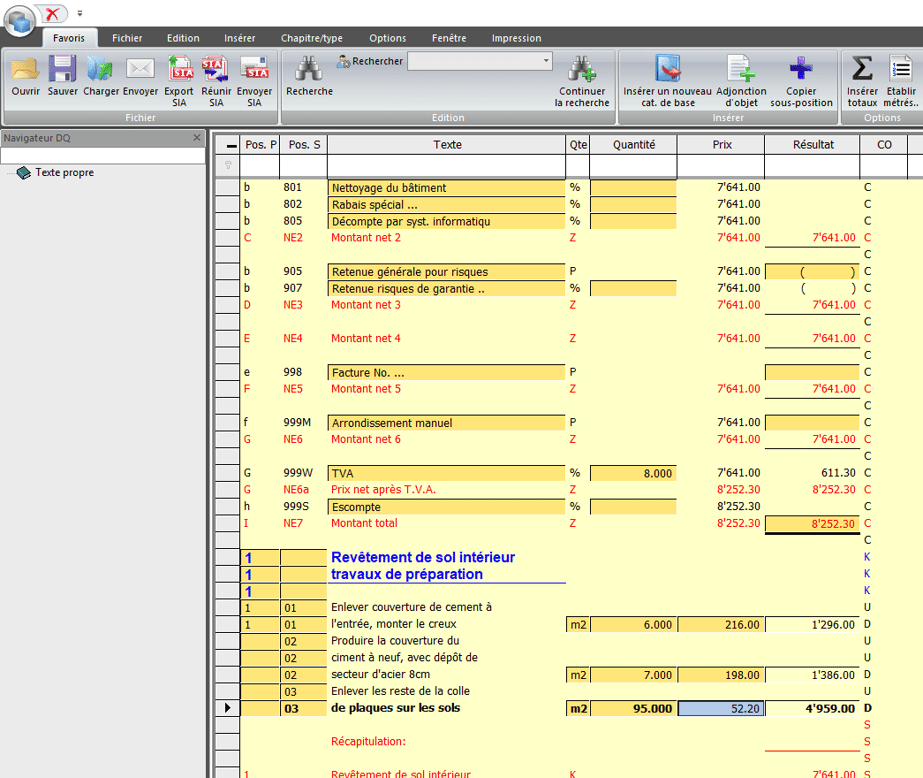Viewport: 923px width, 778px height.
Task: Open the Impression ribbon tab
Action: [516, 38]
